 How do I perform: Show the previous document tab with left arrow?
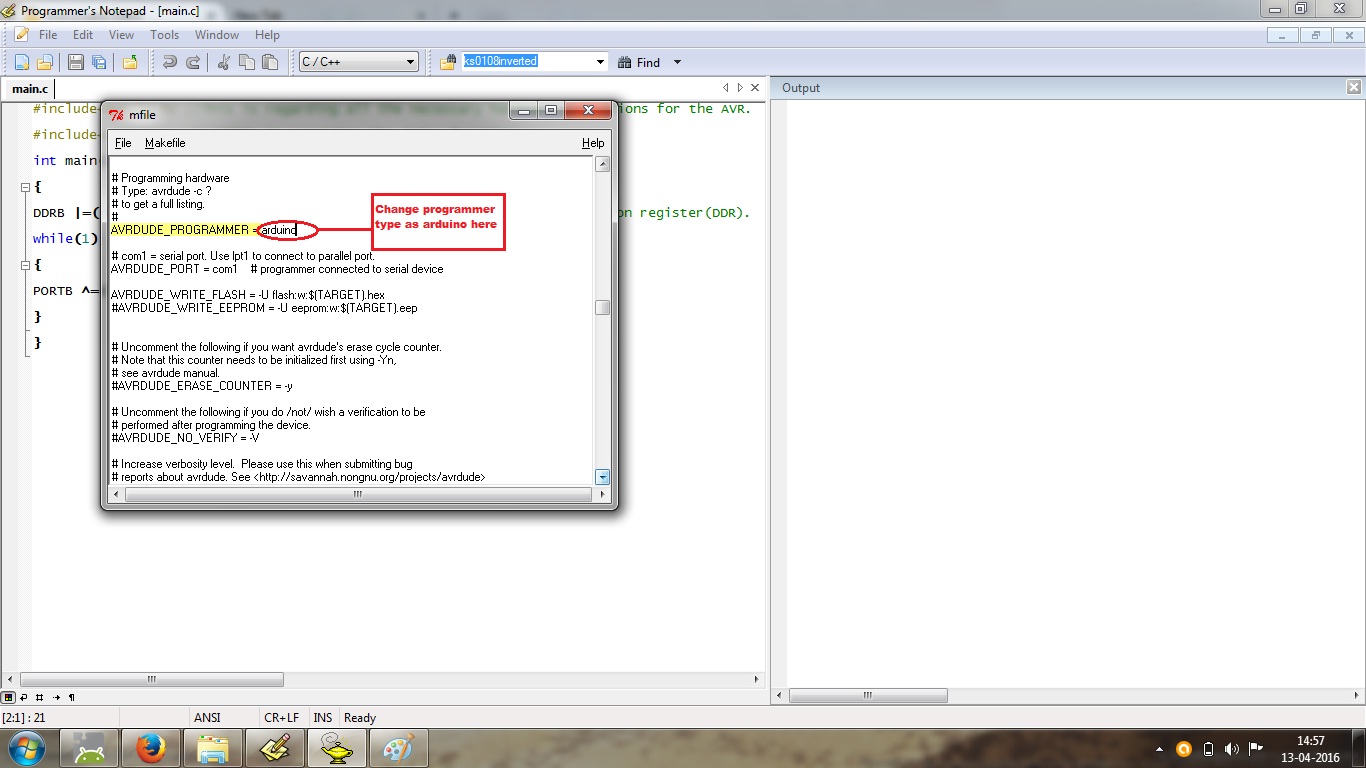click(x=726, y=88)
